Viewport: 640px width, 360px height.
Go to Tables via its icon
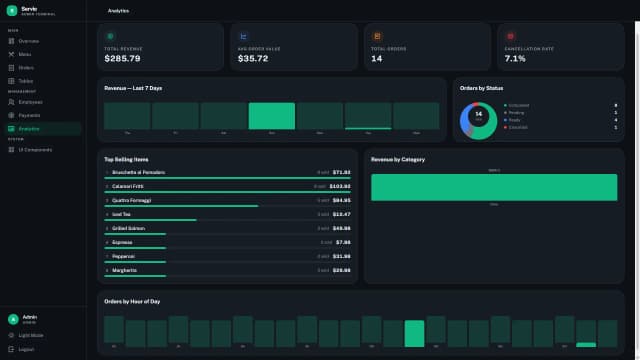pos(11,81)
